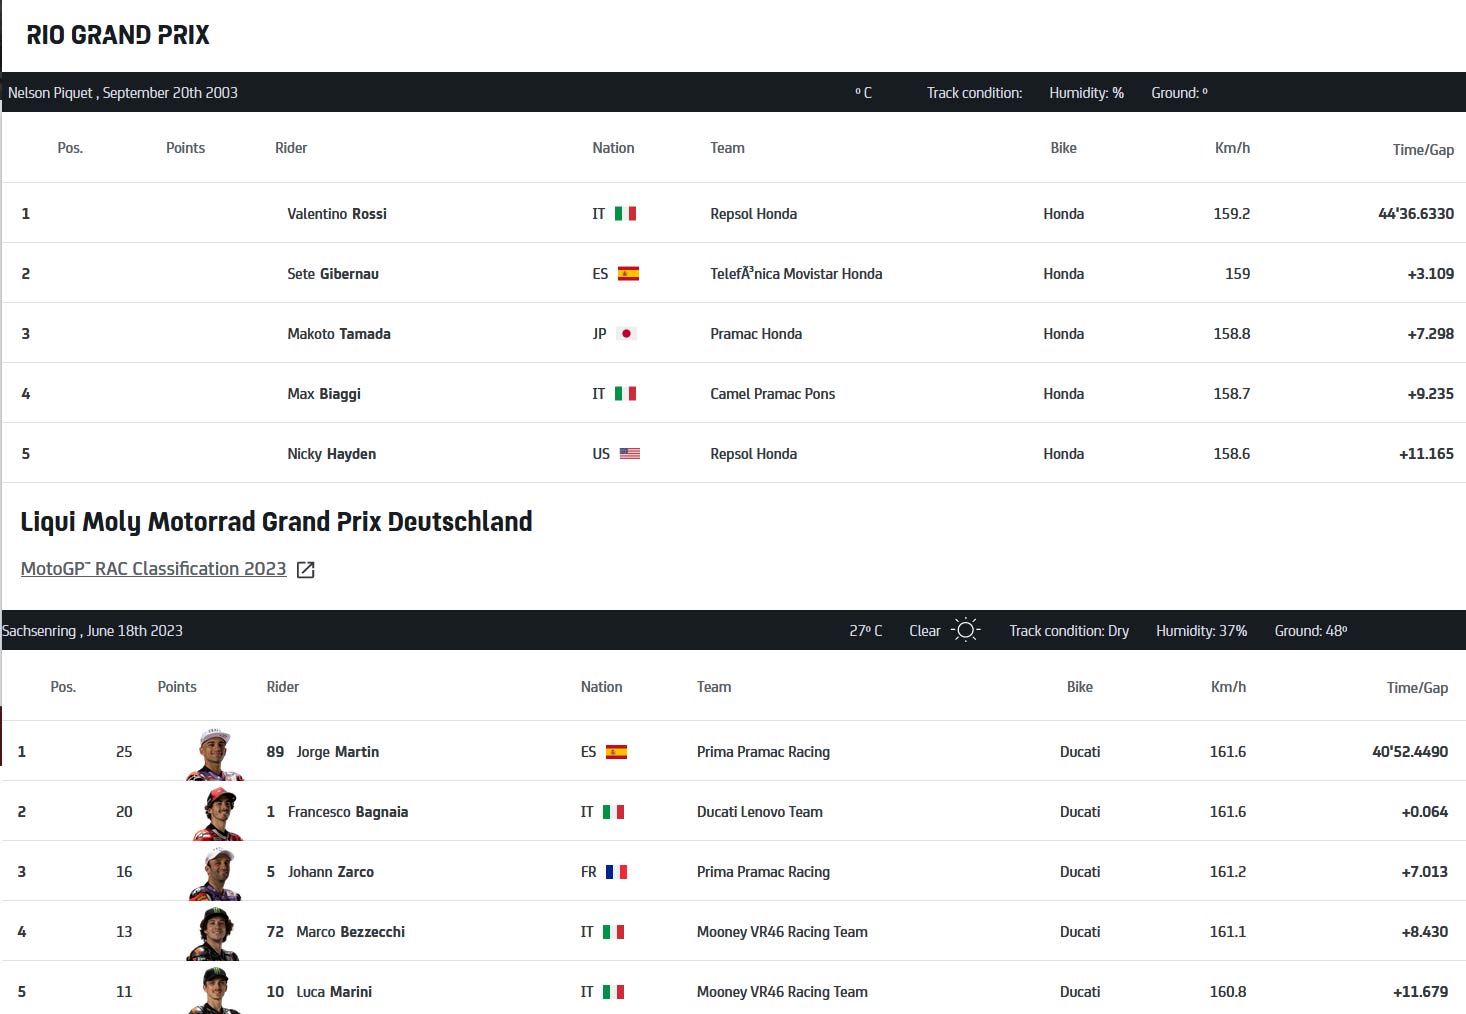Click the Spanish flag in Jorge Martin's row
Image resolution: width=1466 pixels, height=1014 pixels.
[616, 752]
